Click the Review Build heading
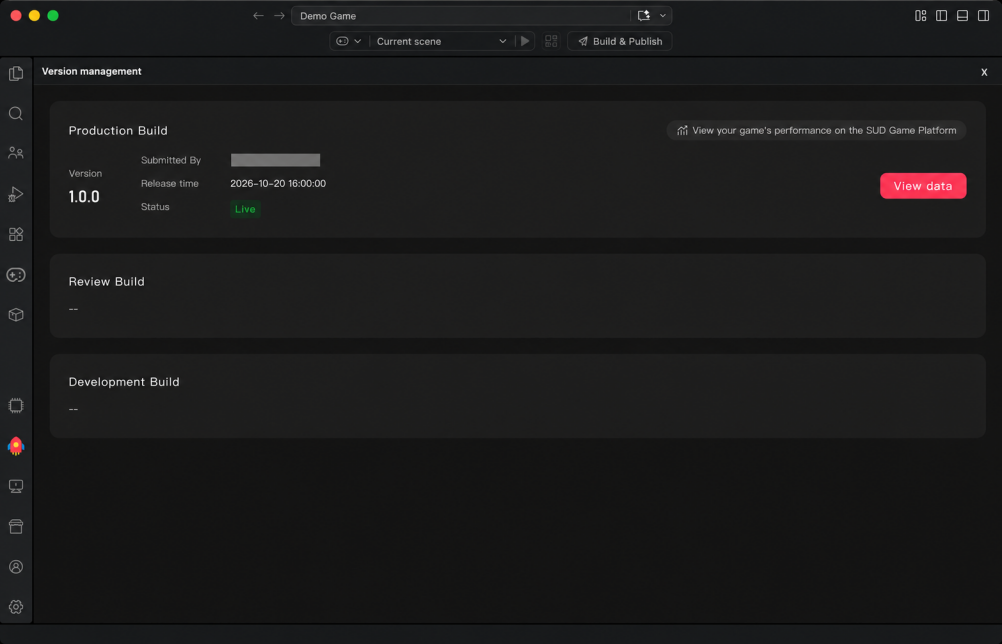The height and width of the screenshot is (644, 1002). point(107,282)
